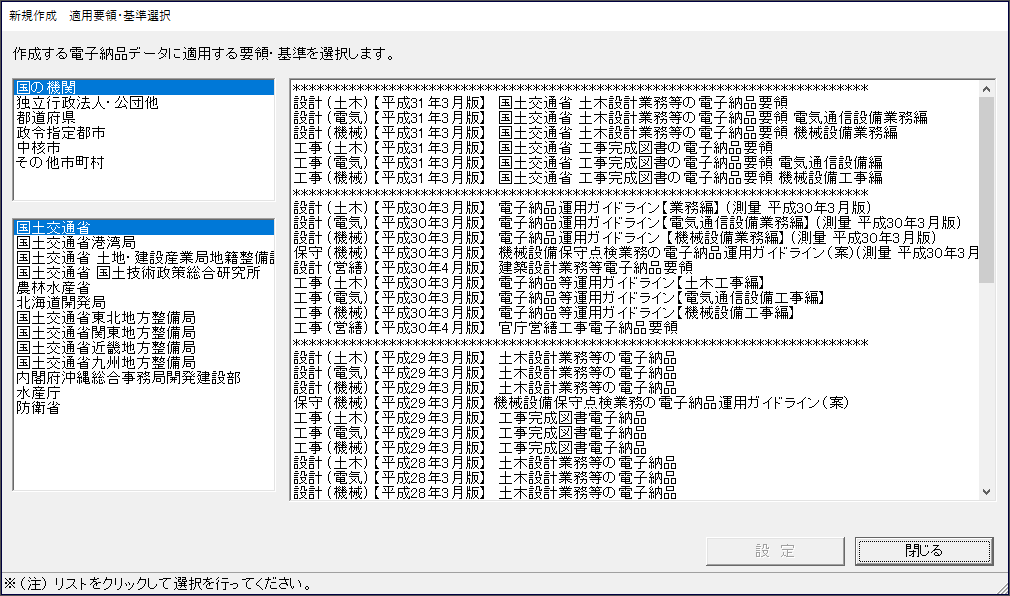Select 国土交通省 国土技術政策総合研究所 item
Viewport: 1010px width, 596px height.
tap(144, 273)
